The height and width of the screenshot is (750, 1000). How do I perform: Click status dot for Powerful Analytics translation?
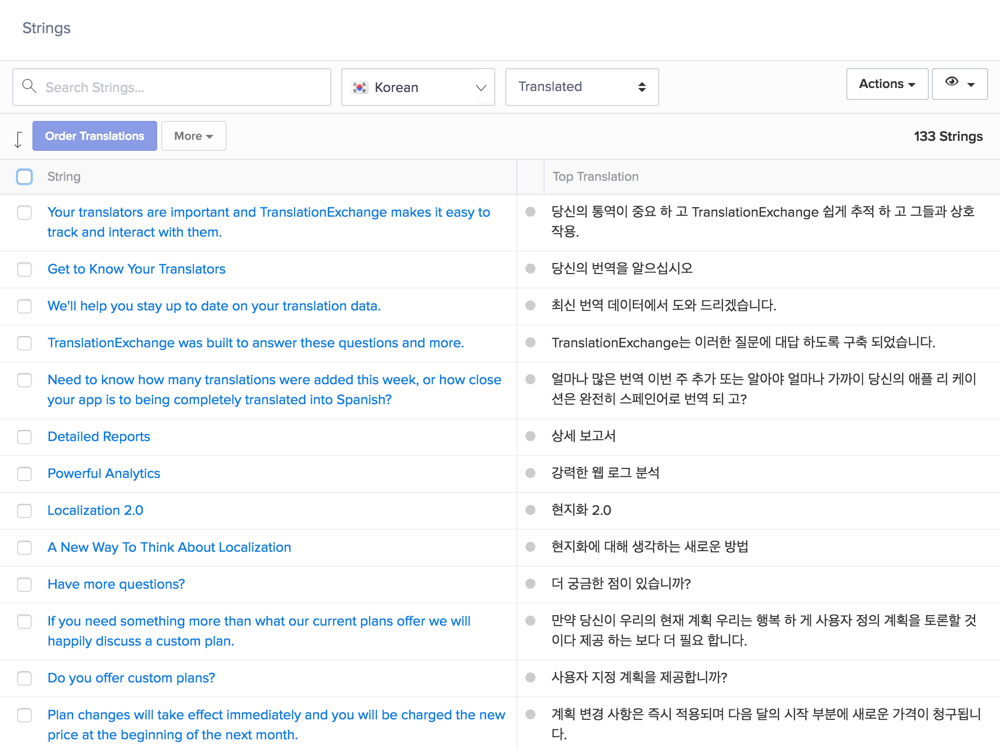pos(530,473)
